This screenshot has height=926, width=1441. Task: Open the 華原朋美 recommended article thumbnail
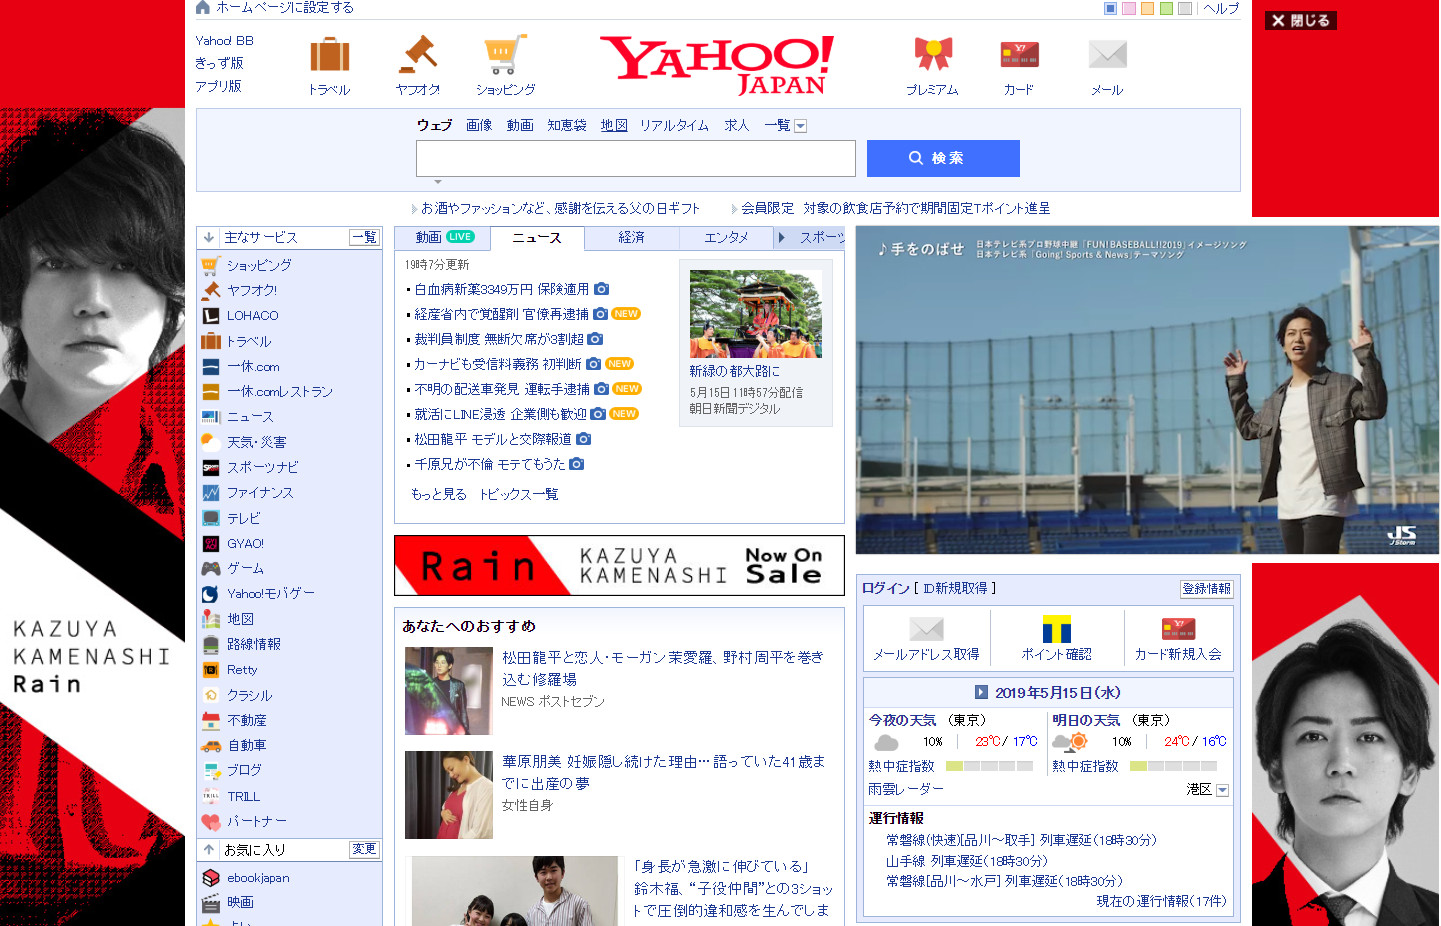click(x=449, y=795)
